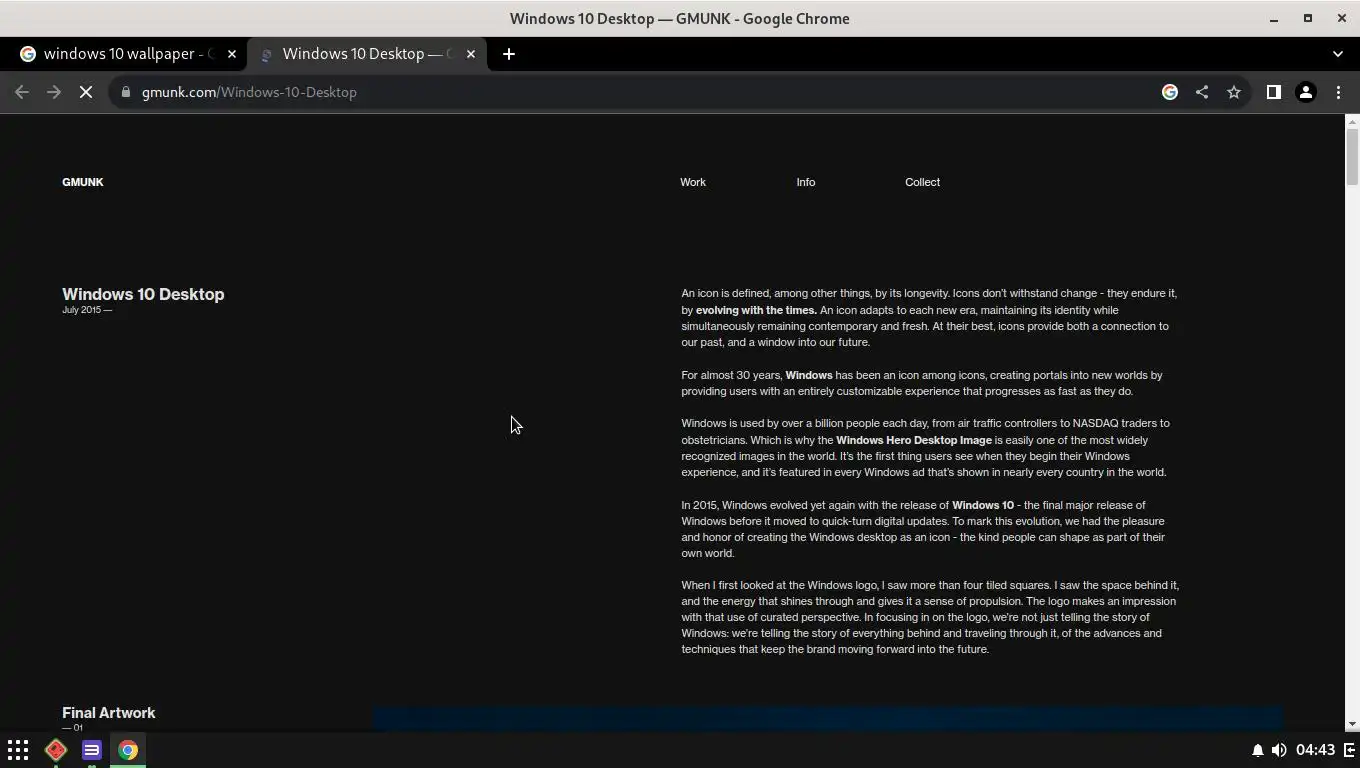Go back to previous page

click(22, 92)
